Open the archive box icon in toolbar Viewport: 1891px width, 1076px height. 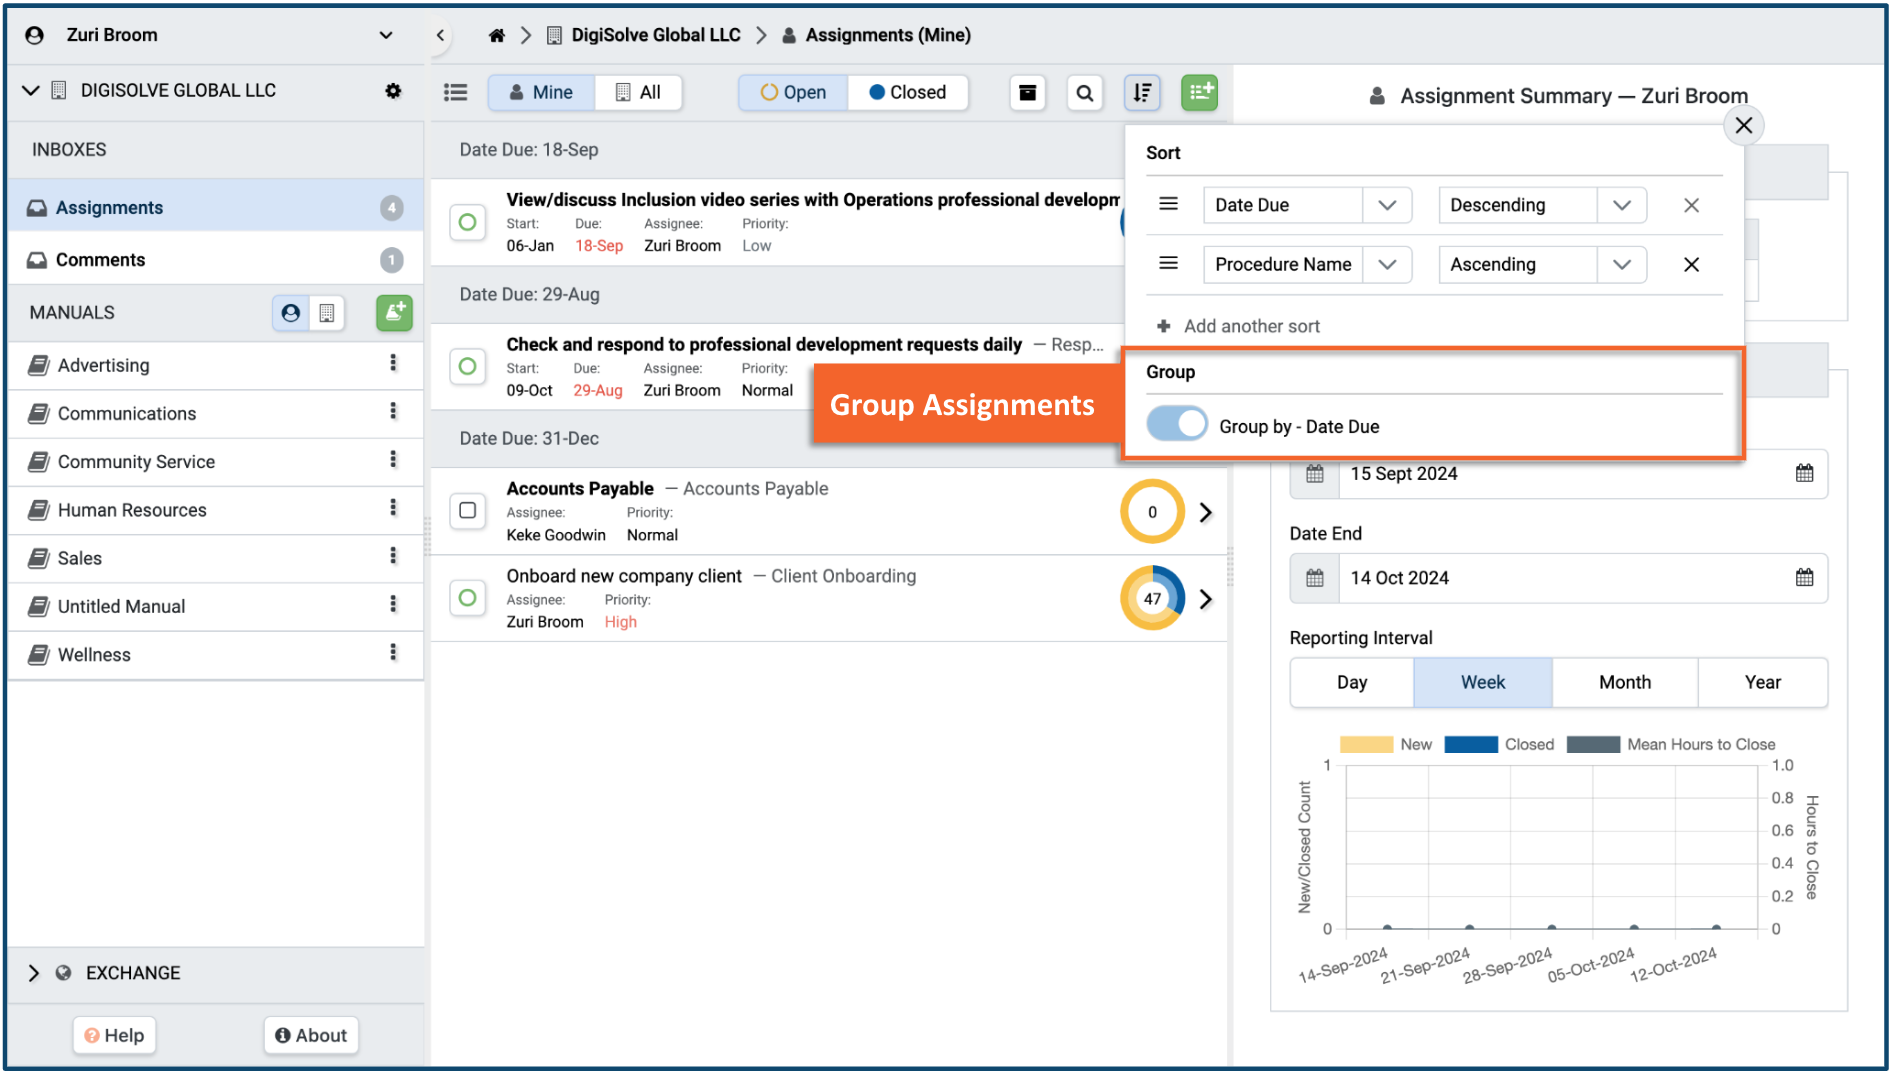1027,93
